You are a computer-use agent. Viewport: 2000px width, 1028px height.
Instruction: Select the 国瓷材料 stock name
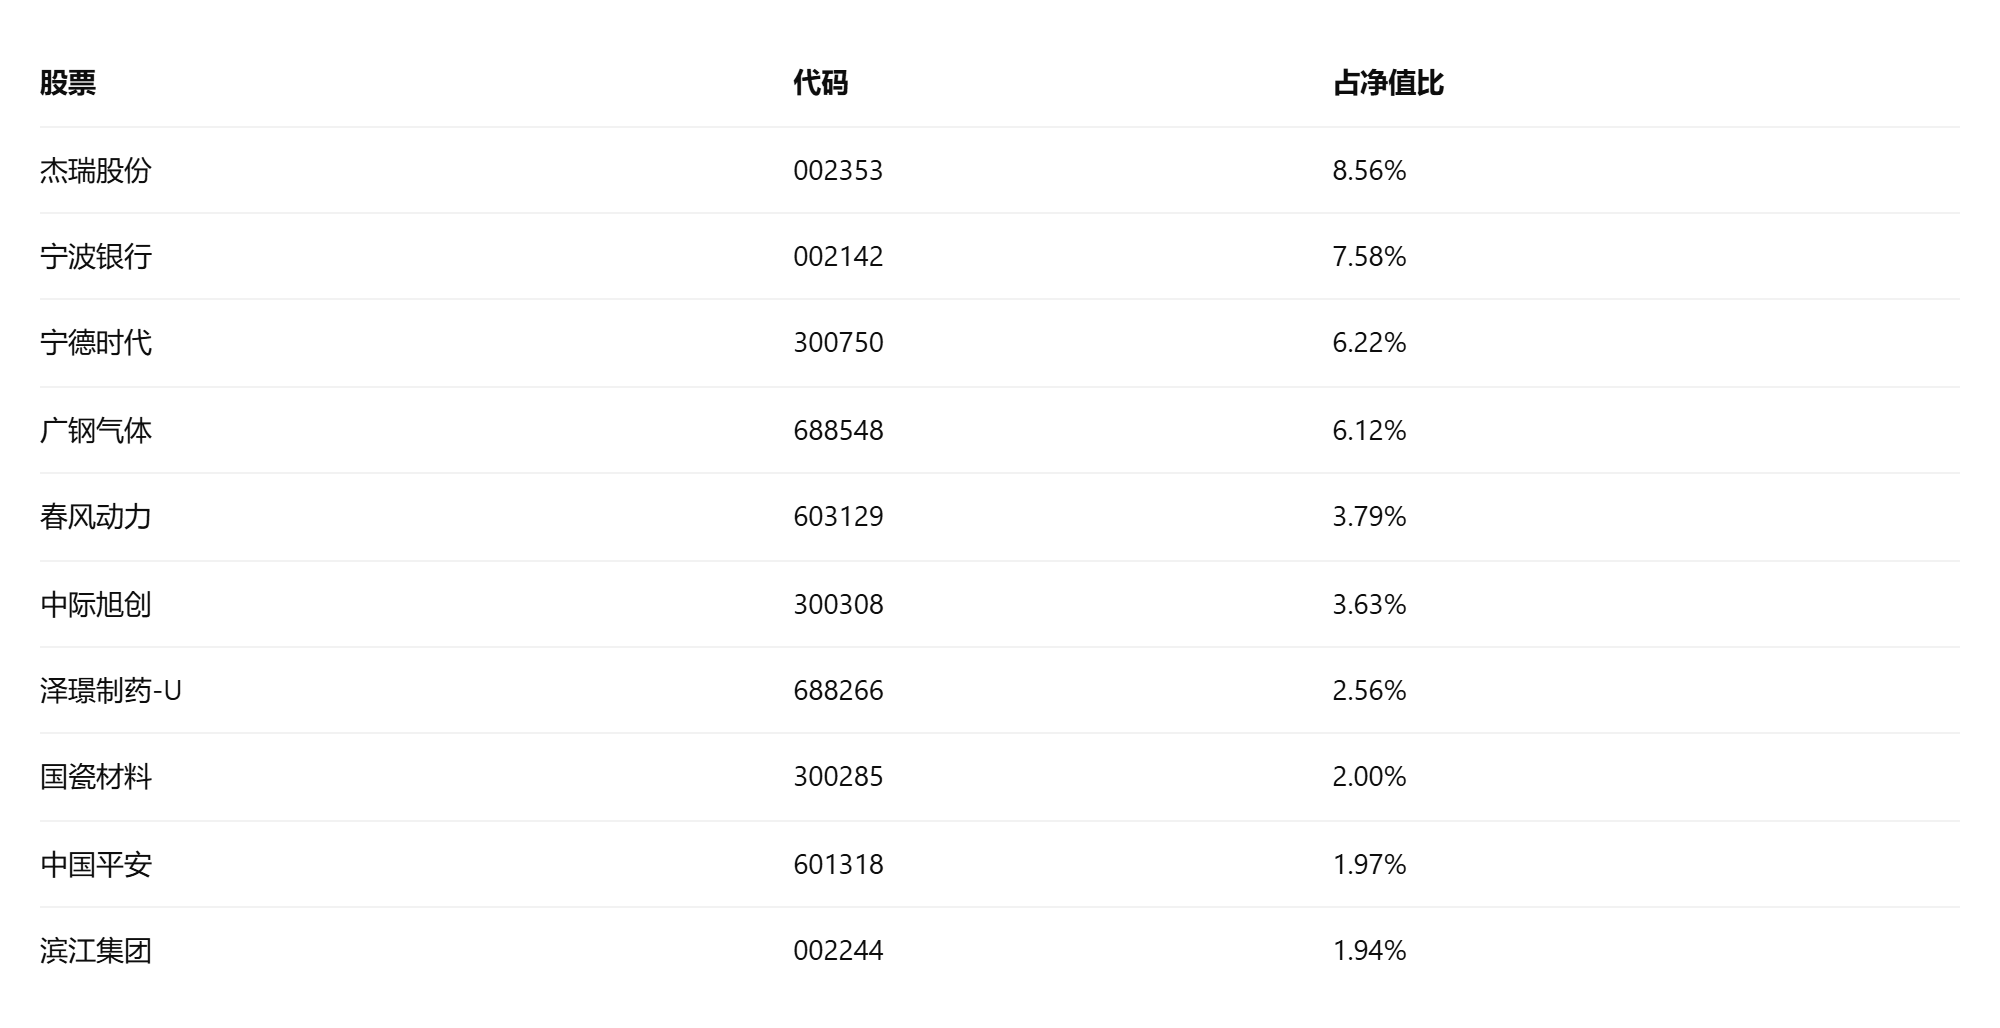pyautogui.click(x=96, y=777)
